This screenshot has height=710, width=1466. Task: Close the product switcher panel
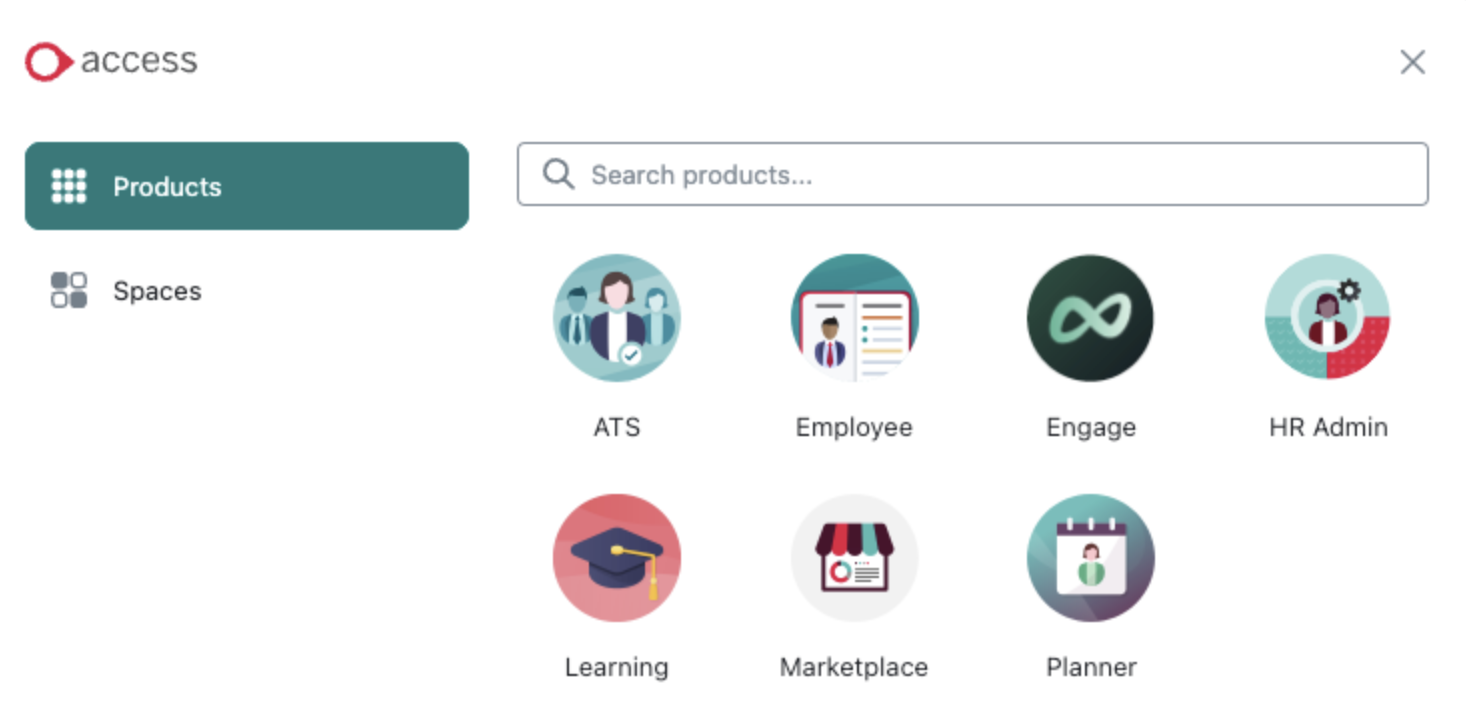(1412, 63)
